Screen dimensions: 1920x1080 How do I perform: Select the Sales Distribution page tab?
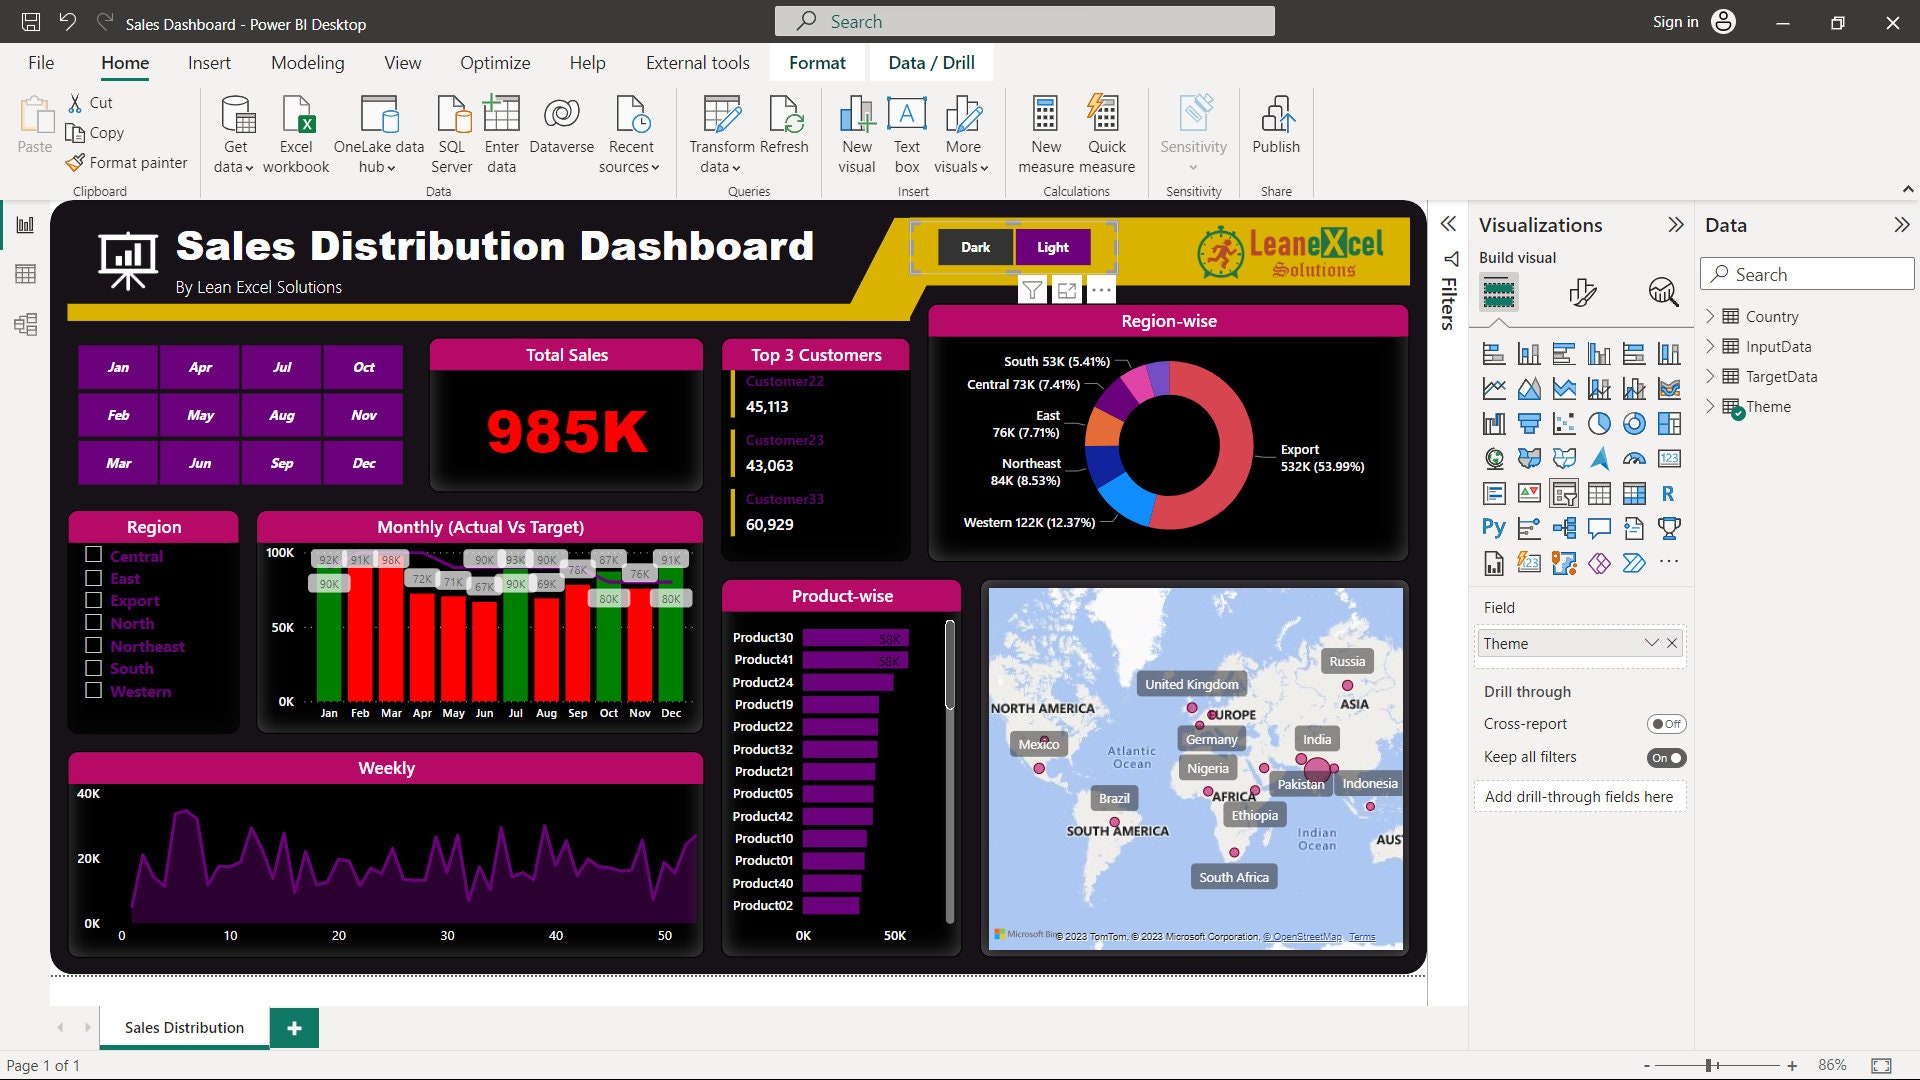(183, 1027)
